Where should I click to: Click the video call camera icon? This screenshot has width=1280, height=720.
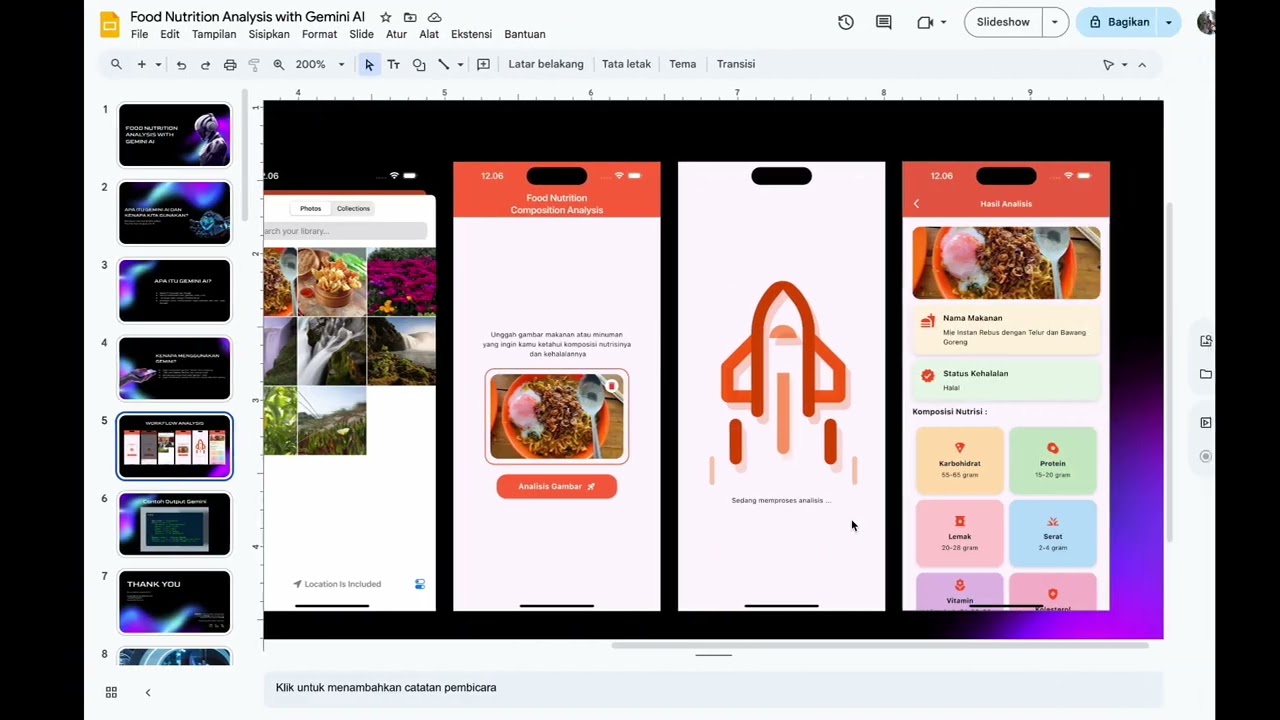[925, 22]
